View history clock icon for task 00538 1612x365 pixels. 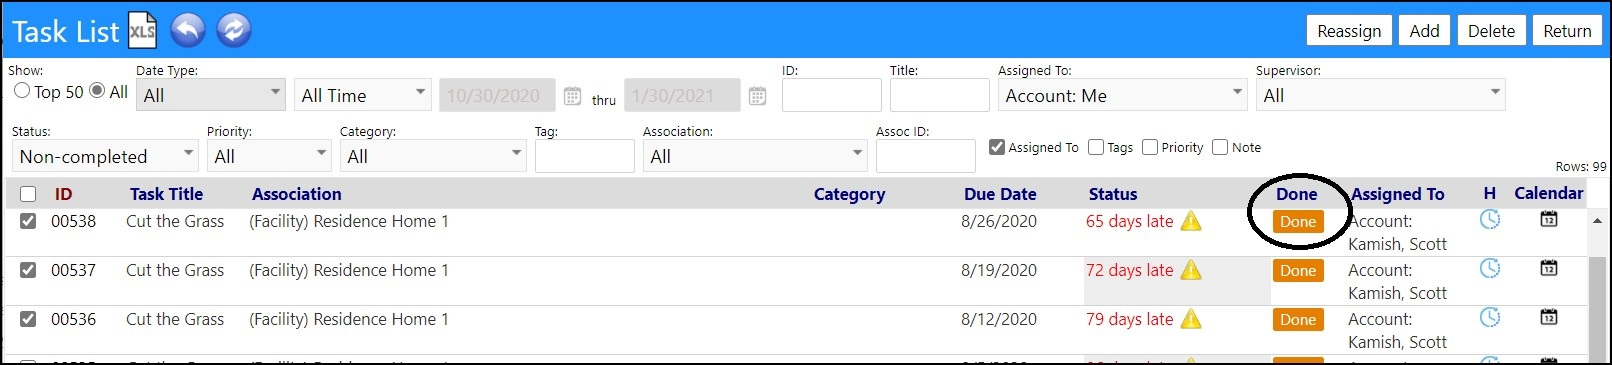point(1490,219)
